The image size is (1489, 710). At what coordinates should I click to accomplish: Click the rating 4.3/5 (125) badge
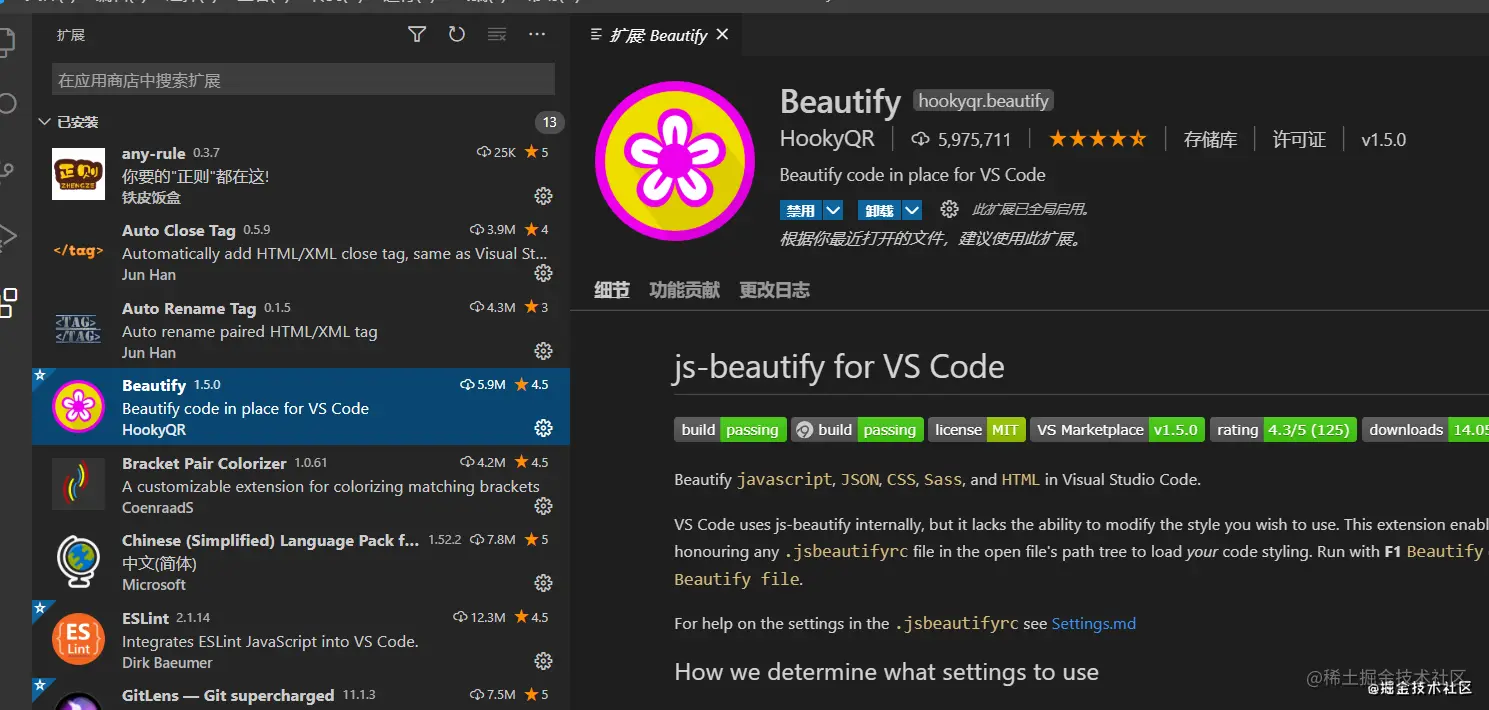[1283, 429]
